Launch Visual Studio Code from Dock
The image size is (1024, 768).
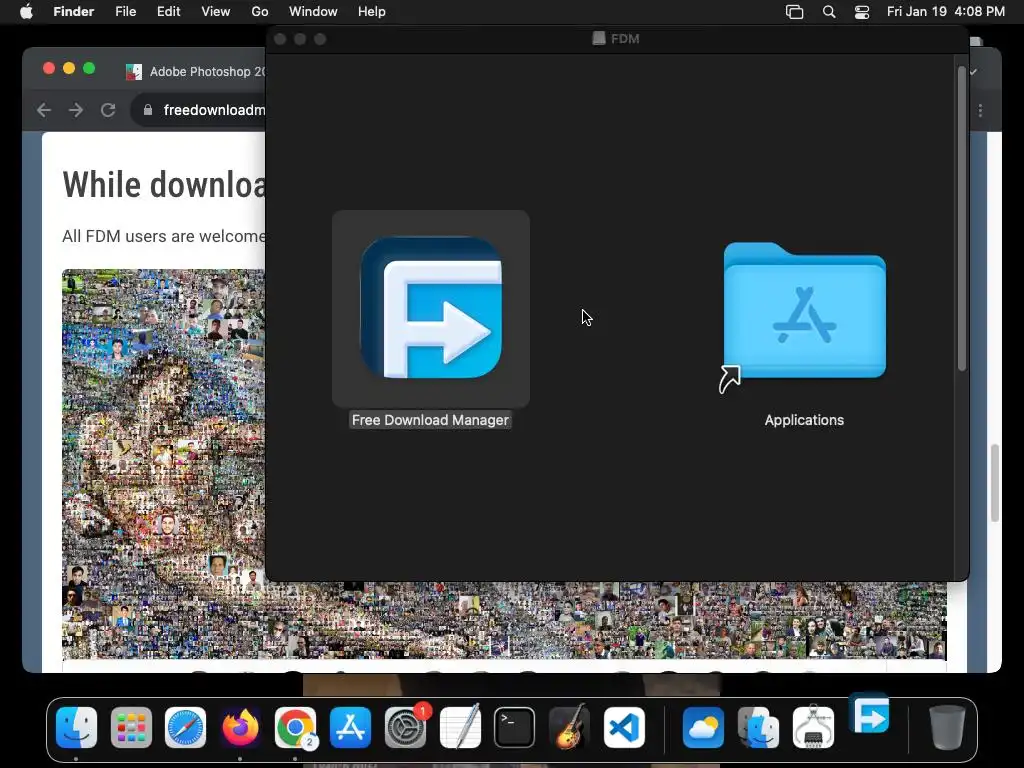624,727
